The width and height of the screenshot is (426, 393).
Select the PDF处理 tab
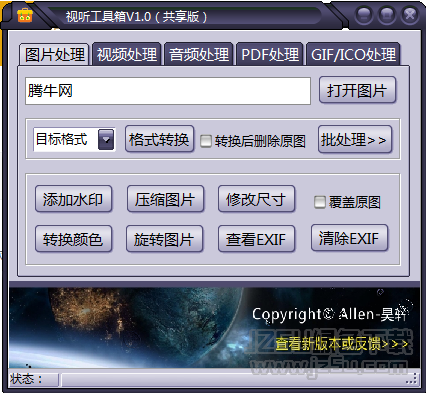click(270, 54)
